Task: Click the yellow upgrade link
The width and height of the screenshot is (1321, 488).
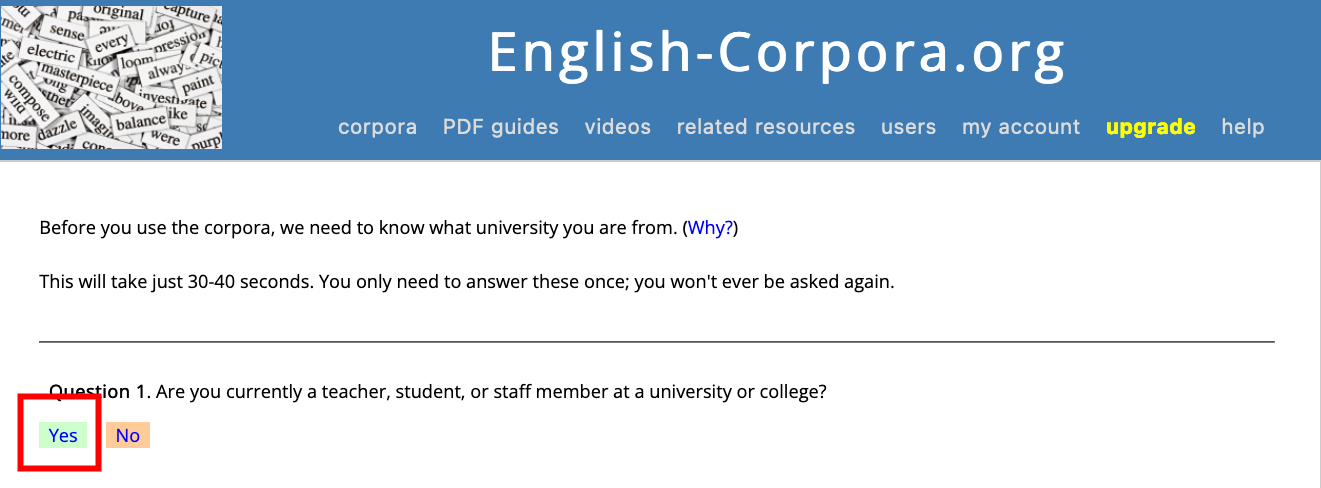Action: pyautogui.click(x=1151, y=127)
